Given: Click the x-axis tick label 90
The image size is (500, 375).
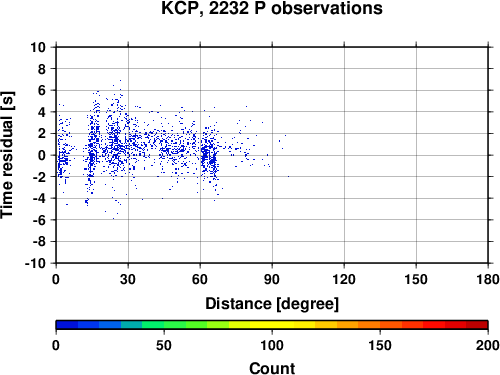Looking at the screenshot, I should point(272,279).
